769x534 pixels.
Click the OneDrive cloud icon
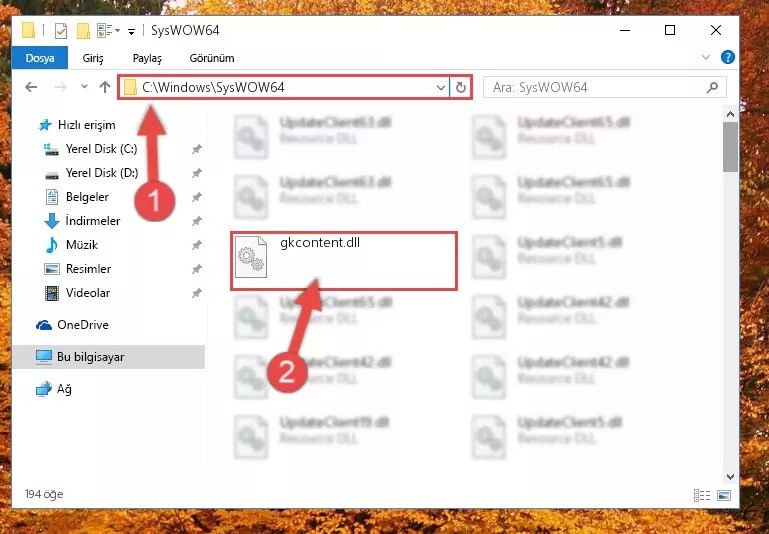44,325
